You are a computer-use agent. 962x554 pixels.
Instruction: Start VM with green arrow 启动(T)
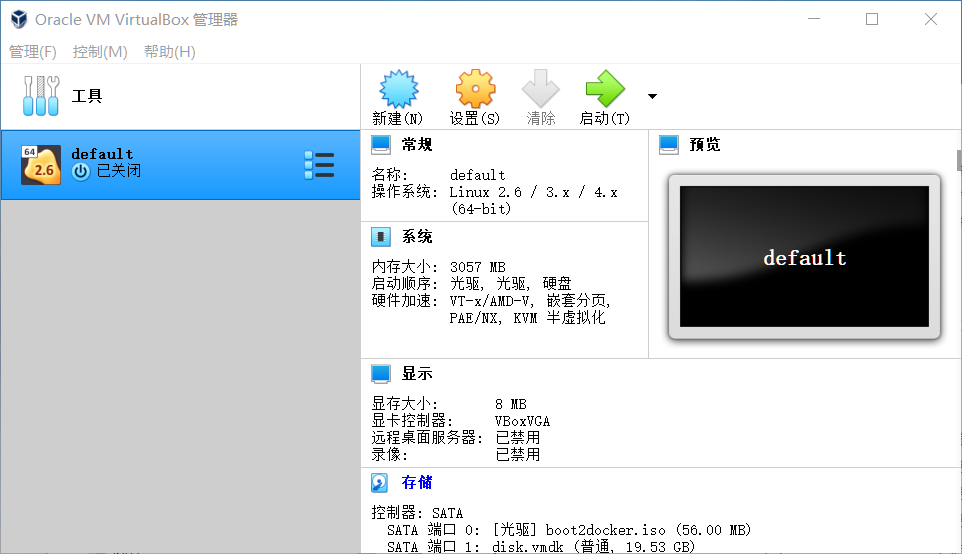pos(605,89)
